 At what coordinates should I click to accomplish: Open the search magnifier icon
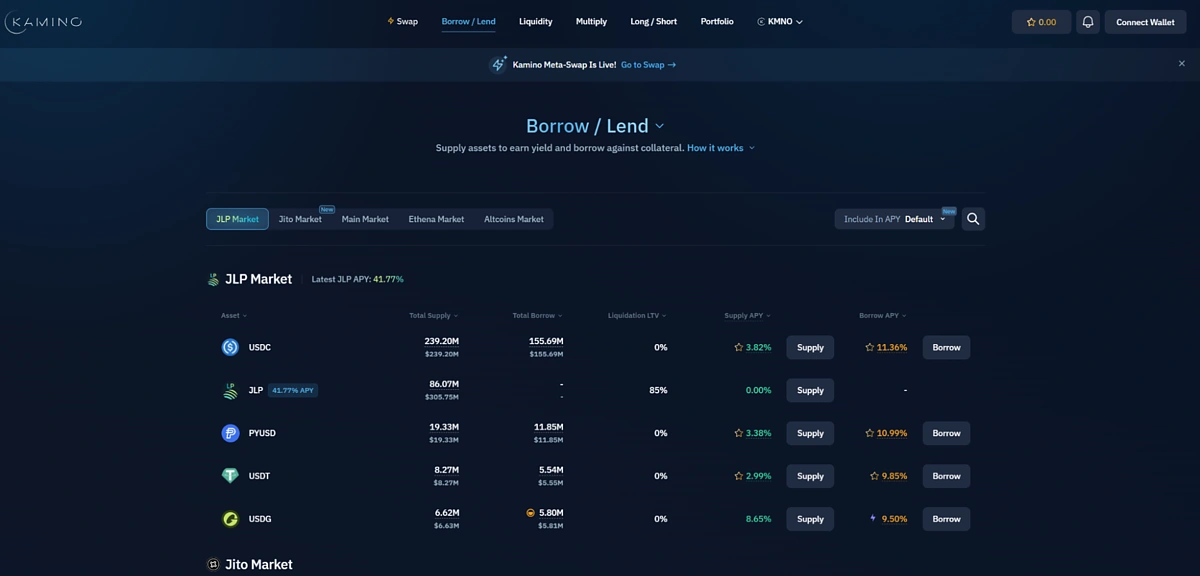(x=973, y=219)
